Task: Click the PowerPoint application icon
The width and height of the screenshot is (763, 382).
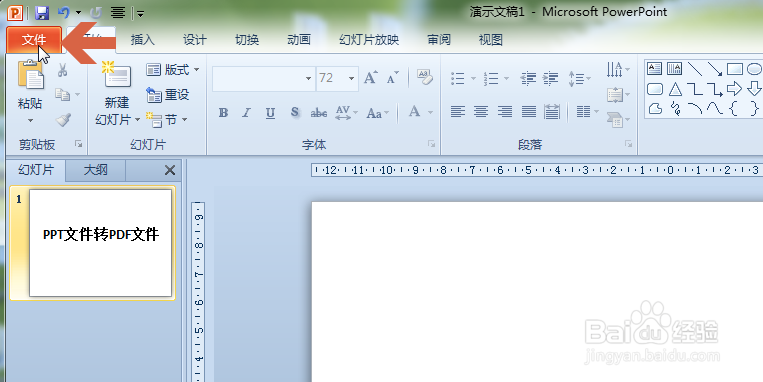Action: pyautogui.click(x=15, y=13)
